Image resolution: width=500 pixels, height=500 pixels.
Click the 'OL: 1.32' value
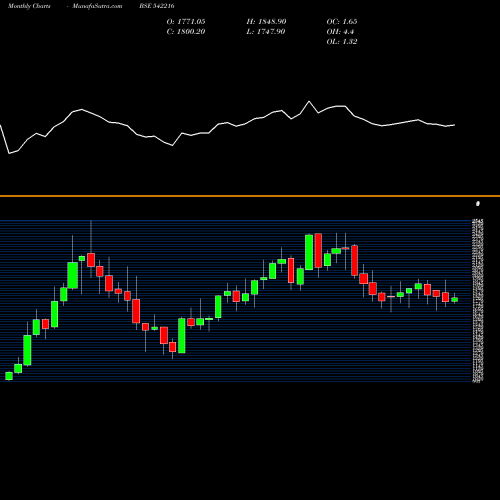tap(342, 42)
